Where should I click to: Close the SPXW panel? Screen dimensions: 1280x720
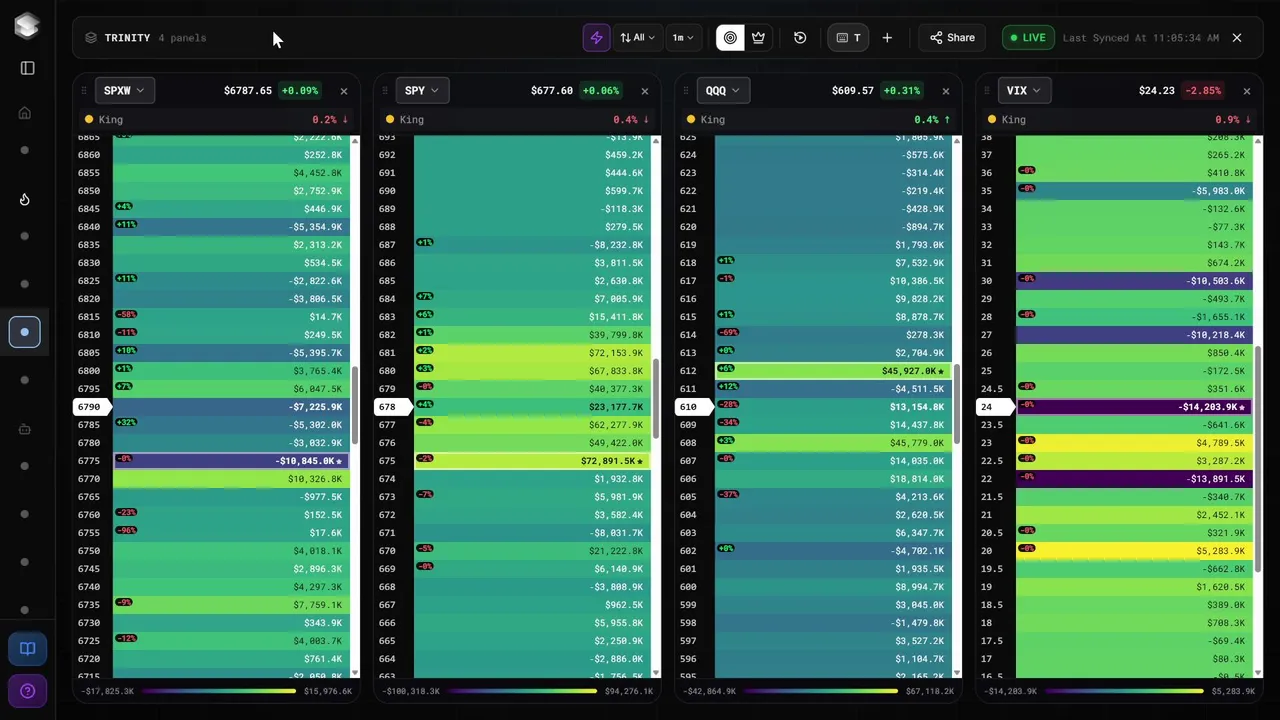(x=344, y=91)
